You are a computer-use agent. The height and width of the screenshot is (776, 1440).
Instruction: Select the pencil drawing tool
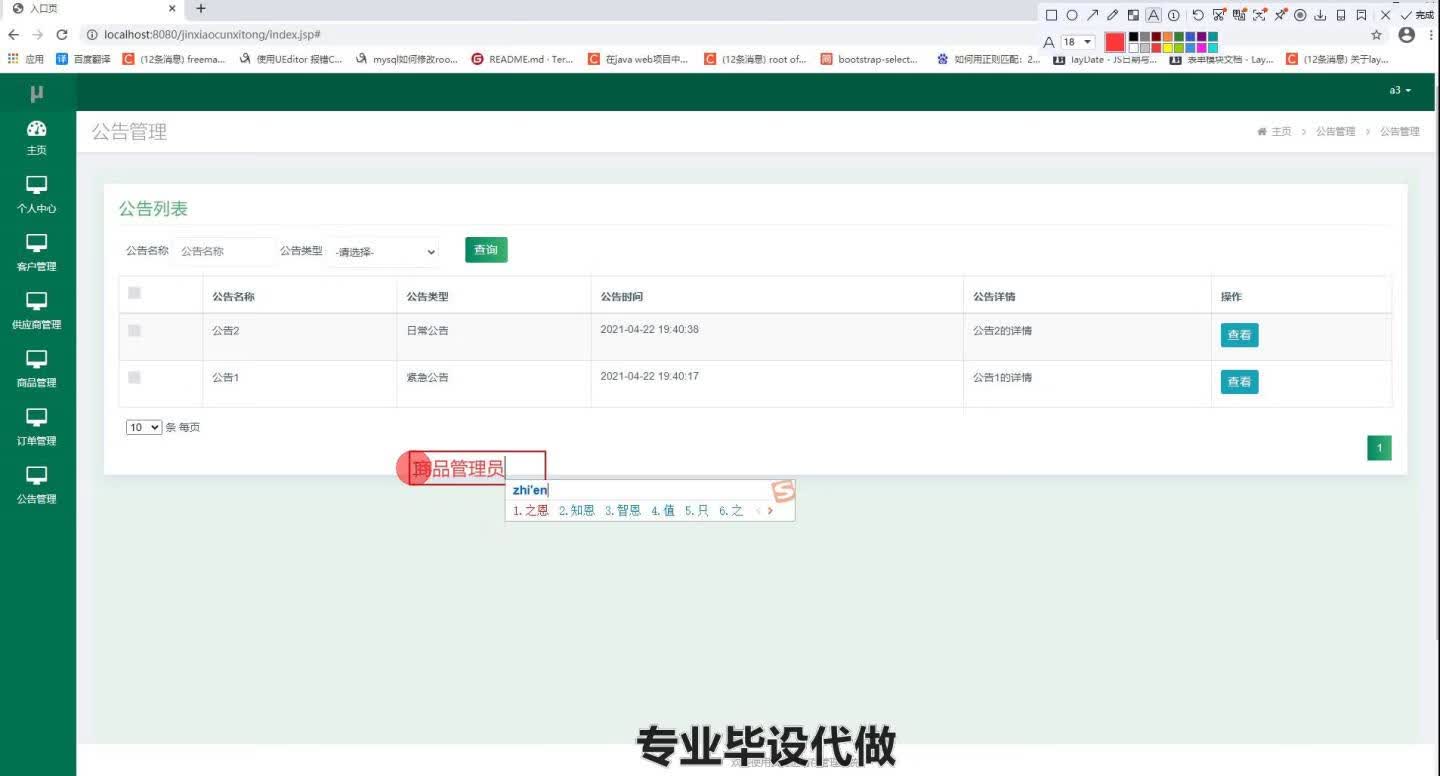point(1113,15)
